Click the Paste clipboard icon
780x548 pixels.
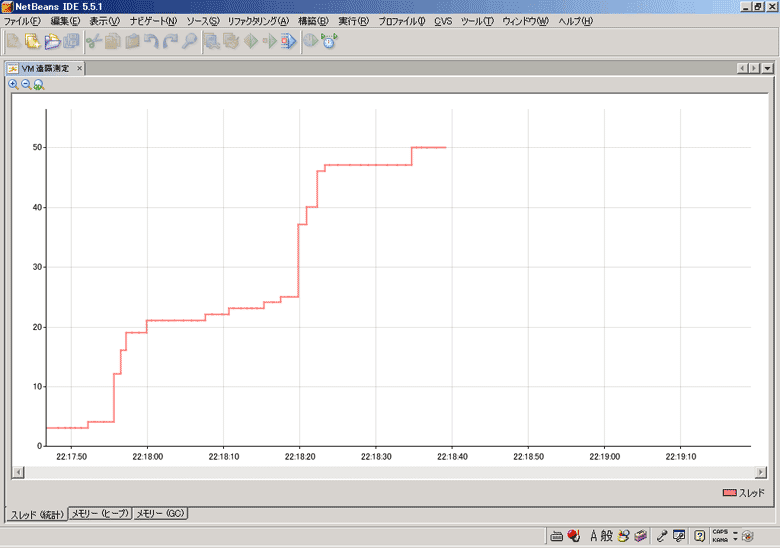[132, 41]
